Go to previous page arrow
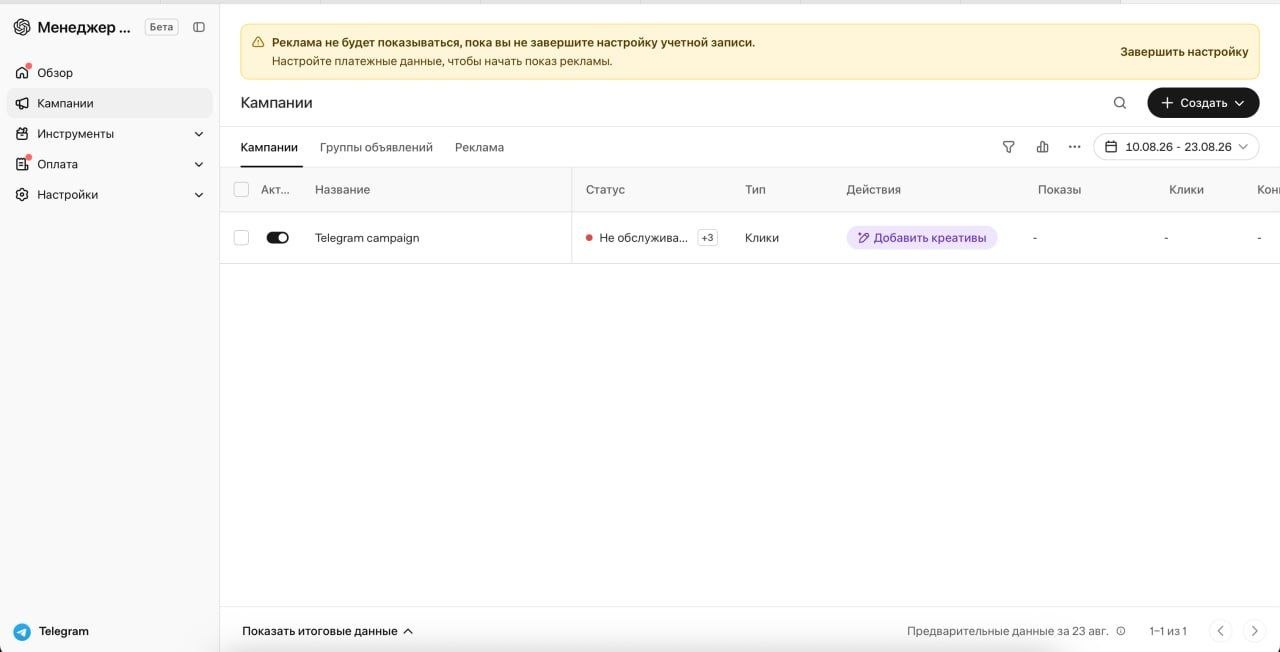 click(x=1221, y=631)
